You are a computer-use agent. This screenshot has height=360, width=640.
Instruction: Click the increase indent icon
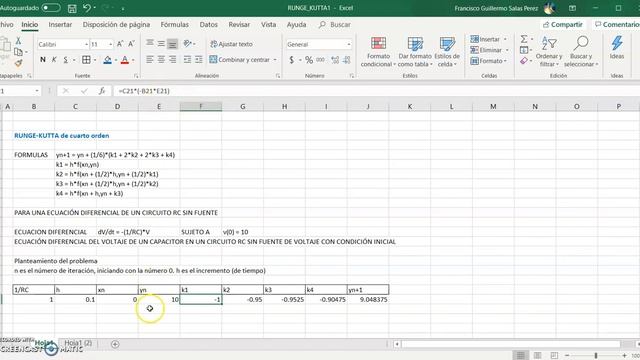click(x=199, y=60)
